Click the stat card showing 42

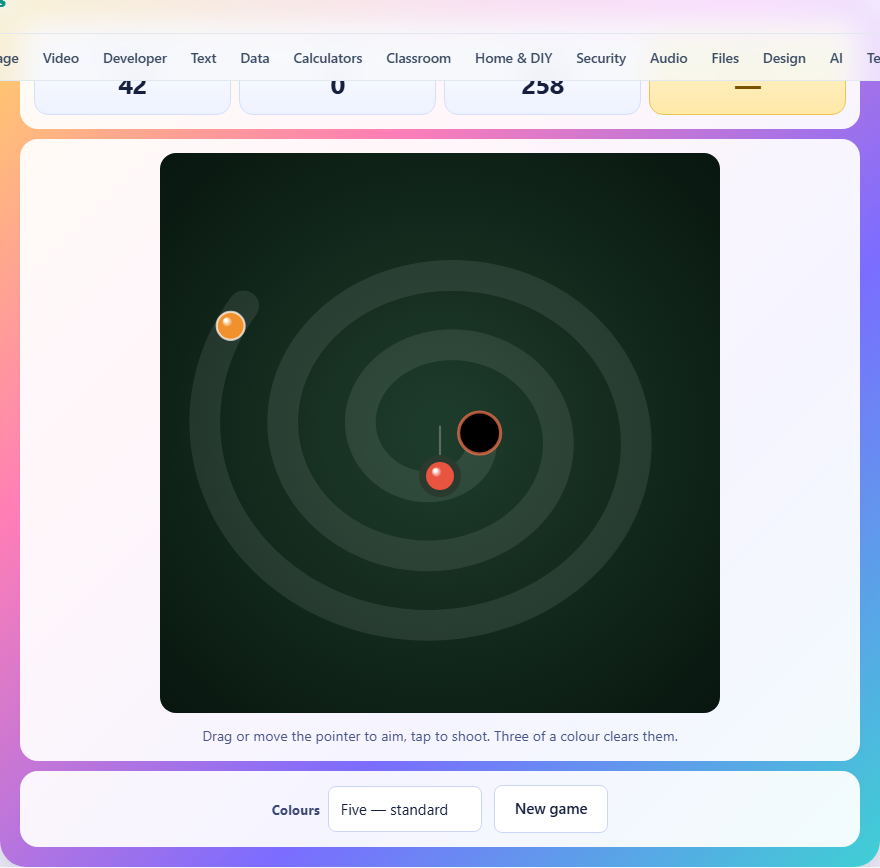tap(132, 97)
